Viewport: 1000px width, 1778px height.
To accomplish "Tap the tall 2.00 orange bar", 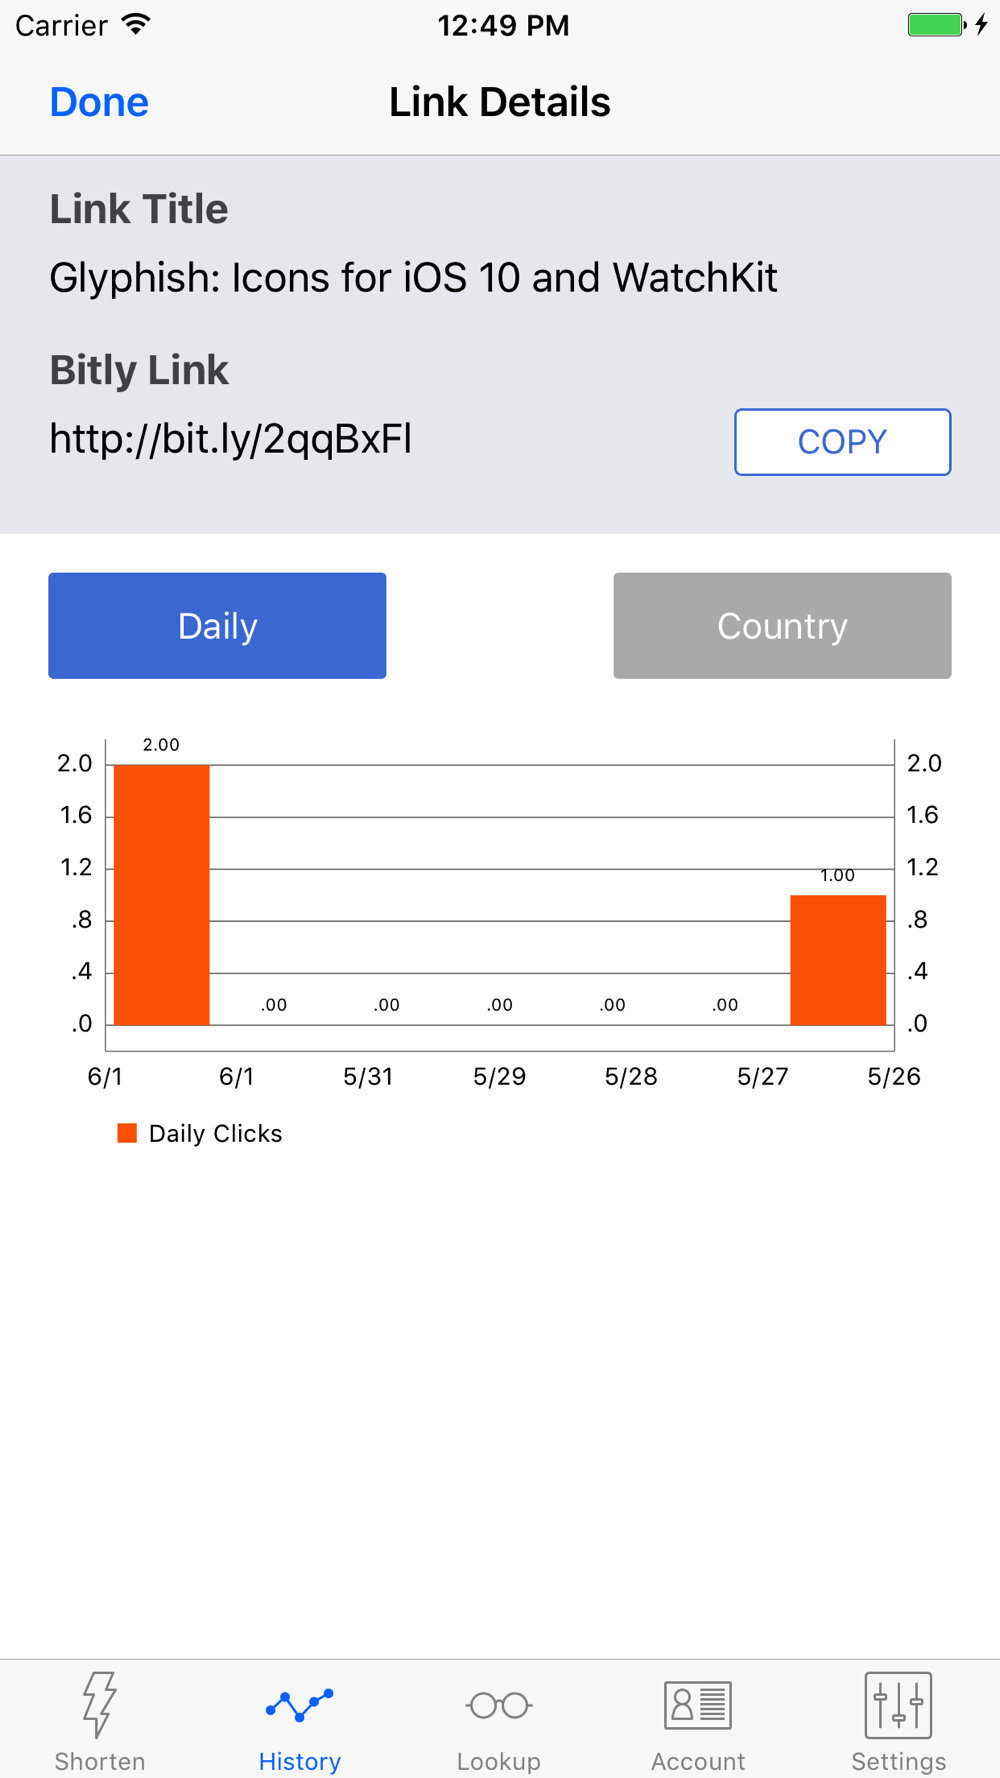I will 162,895.
